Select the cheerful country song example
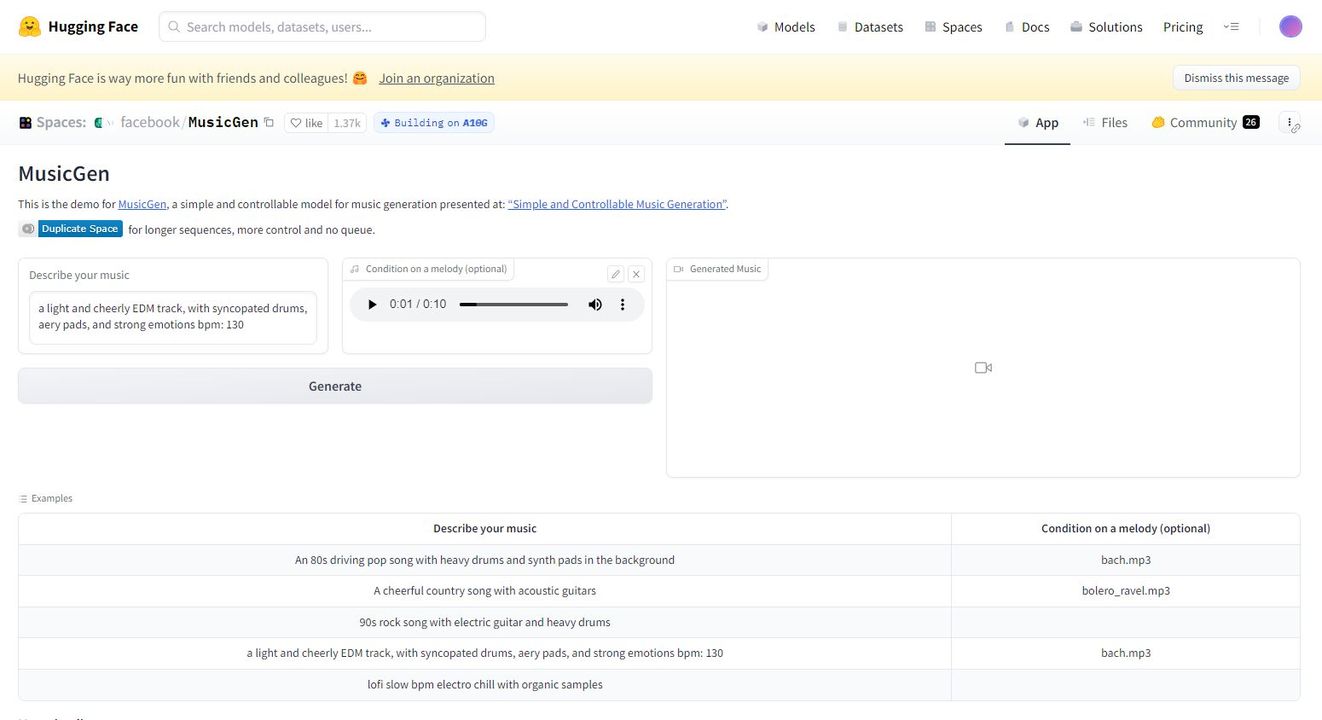1322x720 pixels. (485, 591)
